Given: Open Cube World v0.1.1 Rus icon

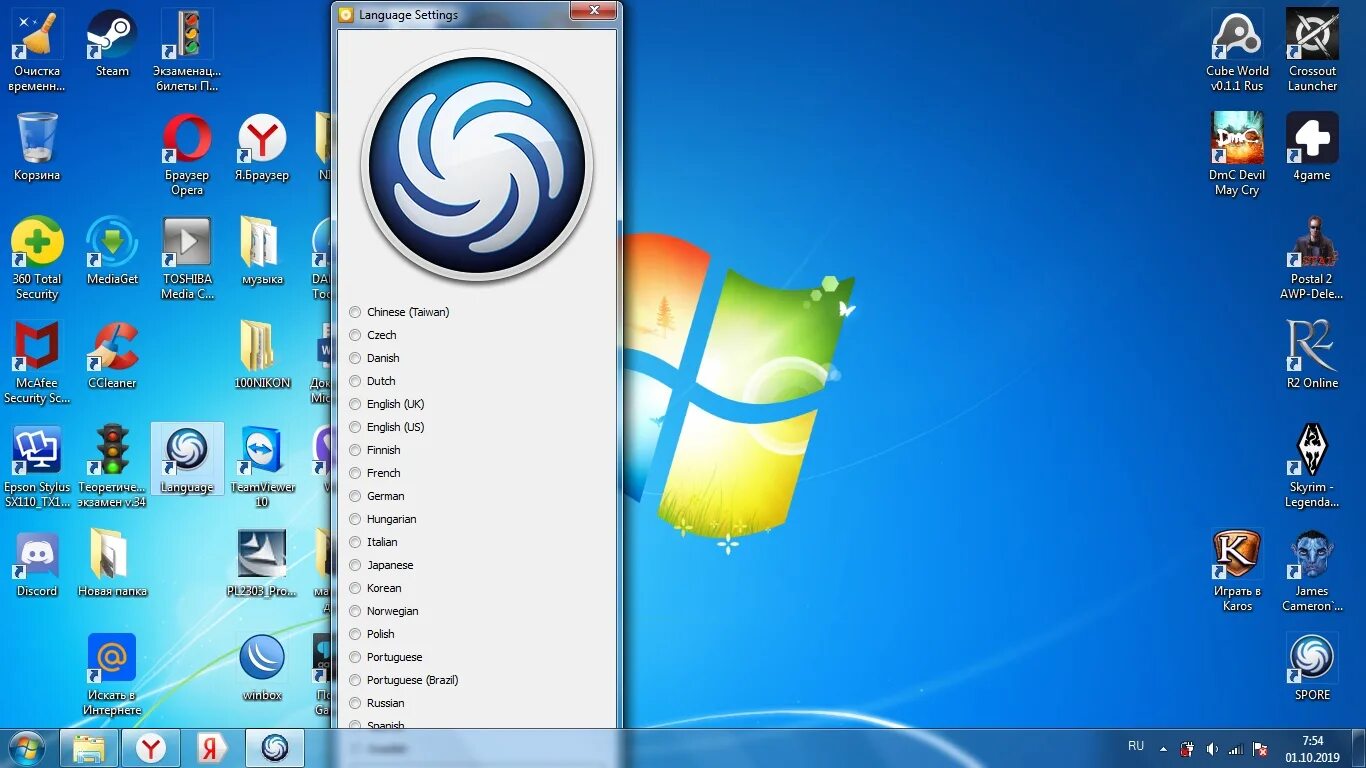Looking at the screenshot, I should [x=1237, y=50].
